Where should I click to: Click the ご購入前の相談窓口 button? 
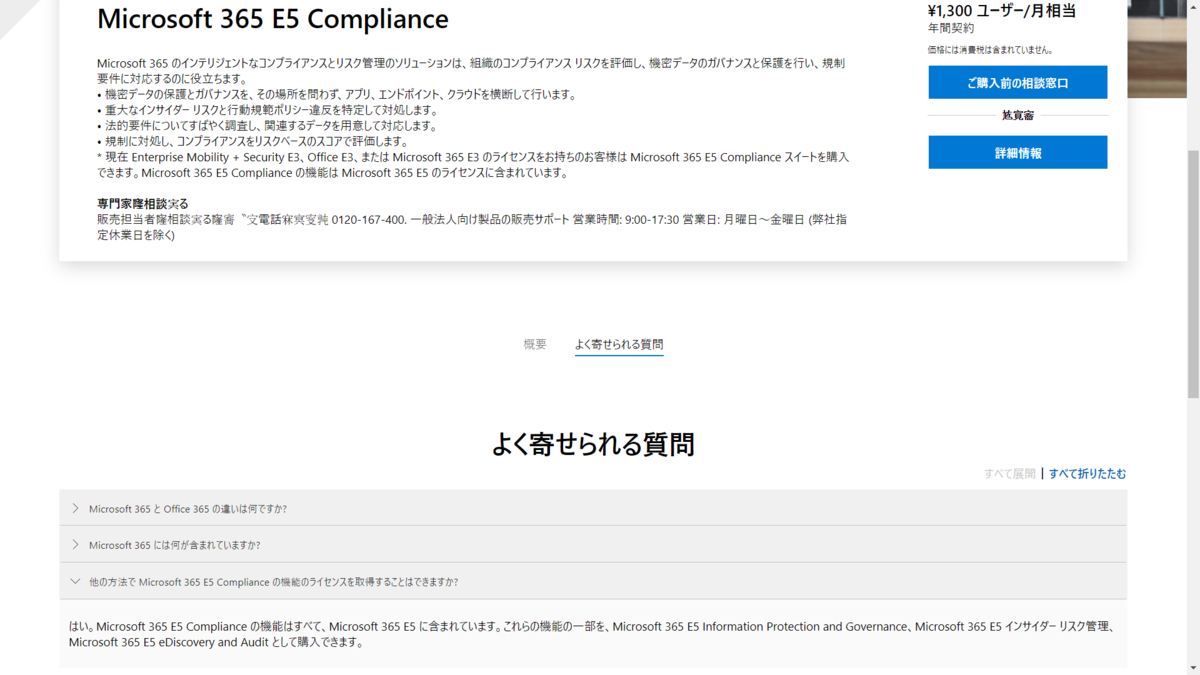1017,83
